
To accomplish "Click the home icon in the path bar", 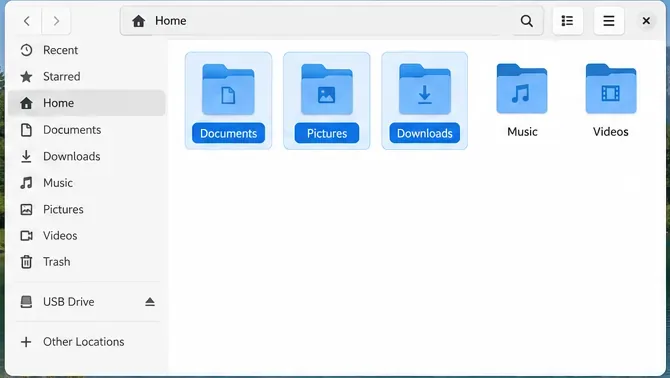I will 138,21.
